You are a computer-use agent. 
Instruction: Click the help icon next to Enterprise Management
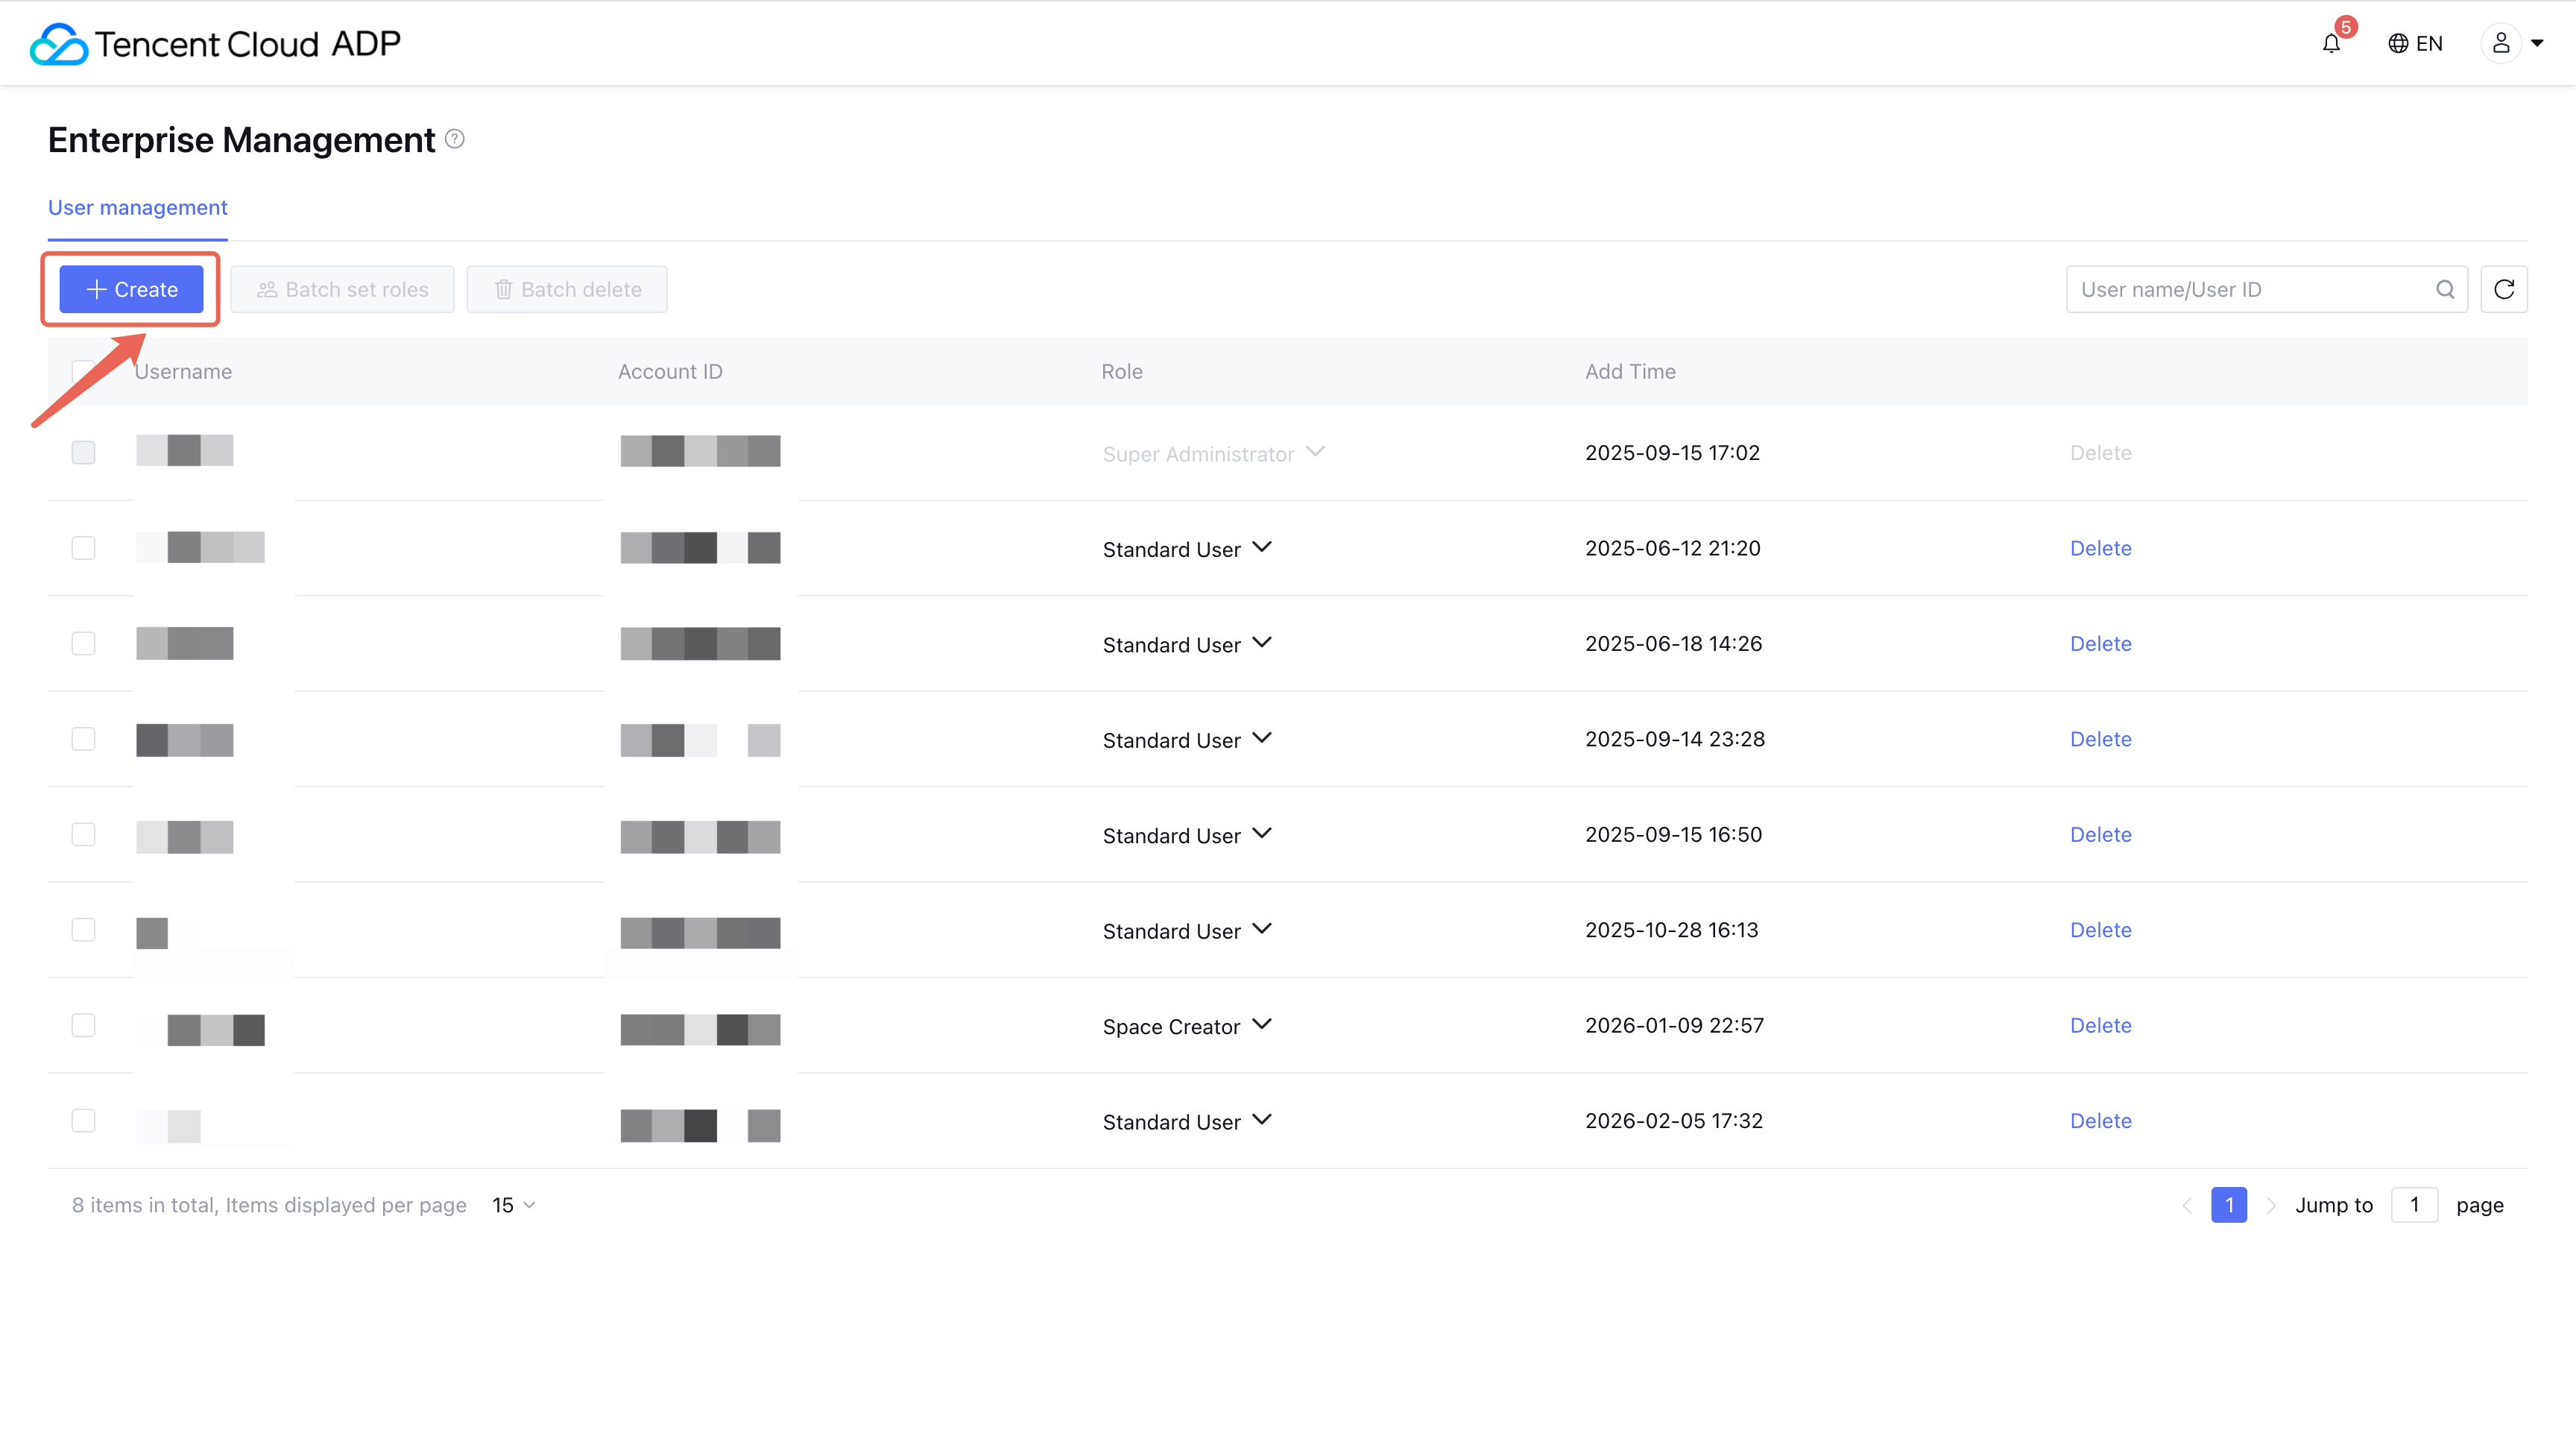[455, 139]
